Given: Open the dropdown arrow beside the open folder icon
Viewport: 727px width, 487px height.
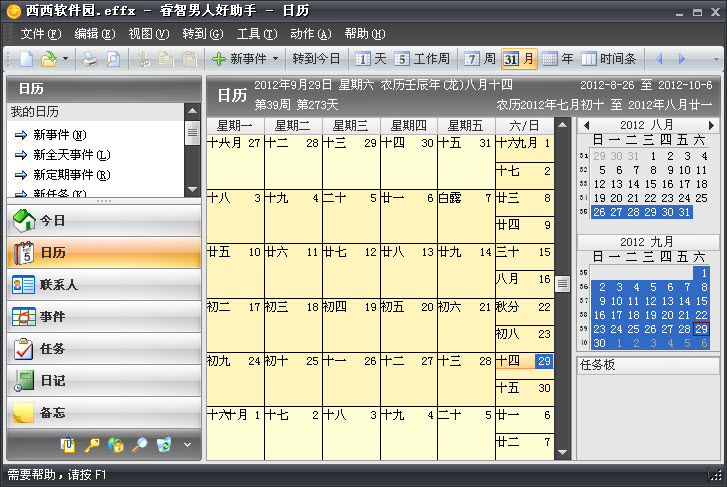Looking at the screenshot, I should coord(66,59).
